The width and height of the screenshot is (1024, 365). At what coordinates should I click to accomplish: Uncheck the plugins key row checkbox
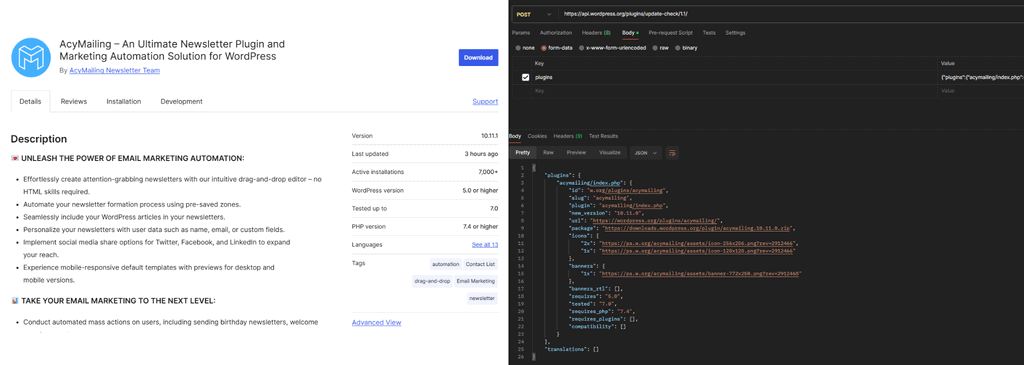pos(526,77)
